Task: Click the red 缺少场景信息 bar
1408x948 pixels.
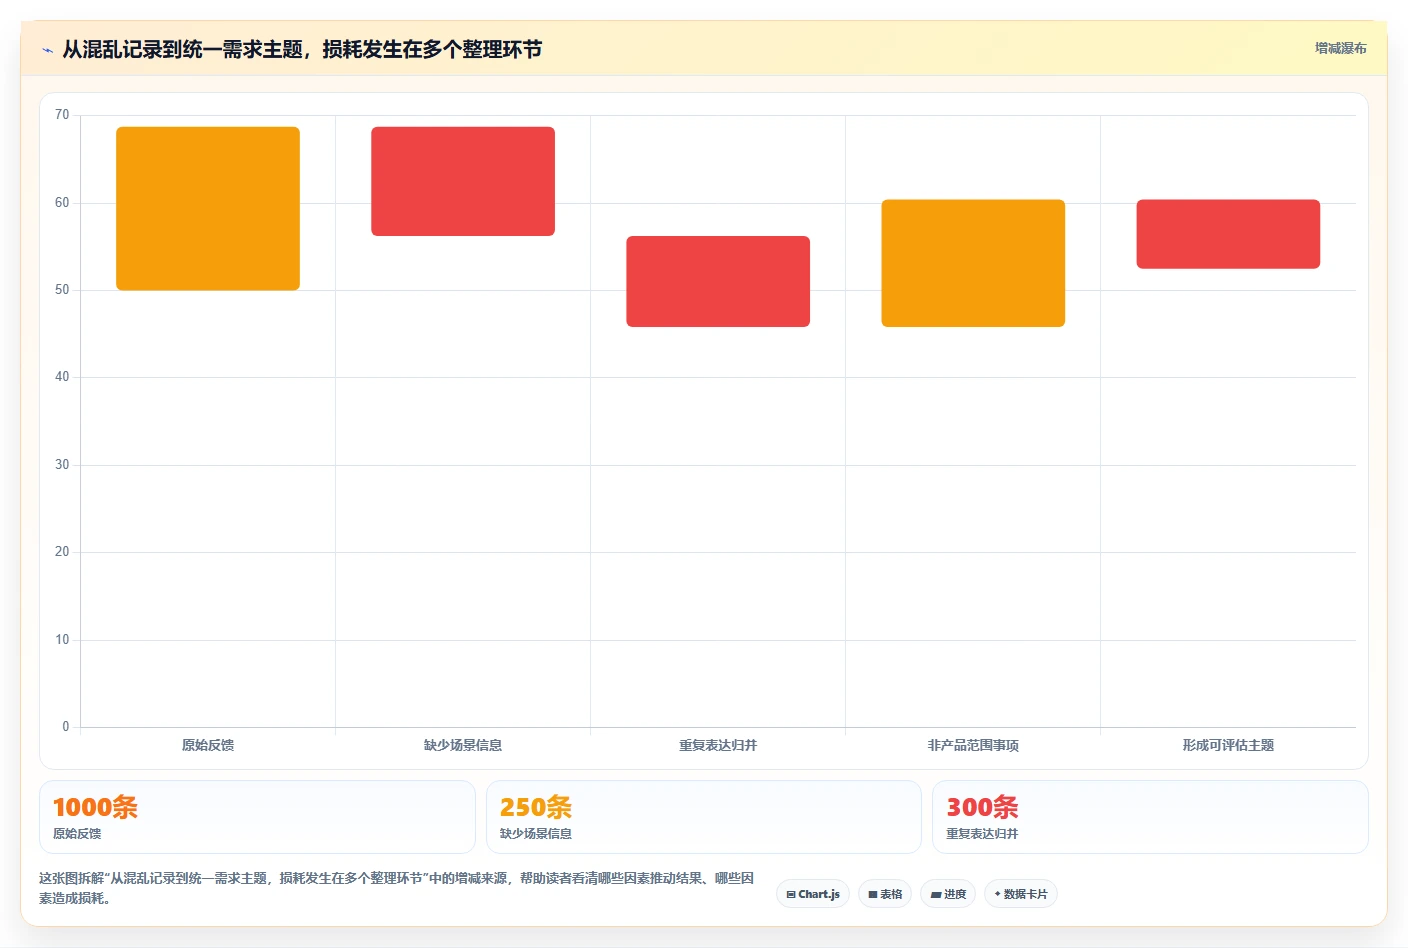Action: (463, 181)
